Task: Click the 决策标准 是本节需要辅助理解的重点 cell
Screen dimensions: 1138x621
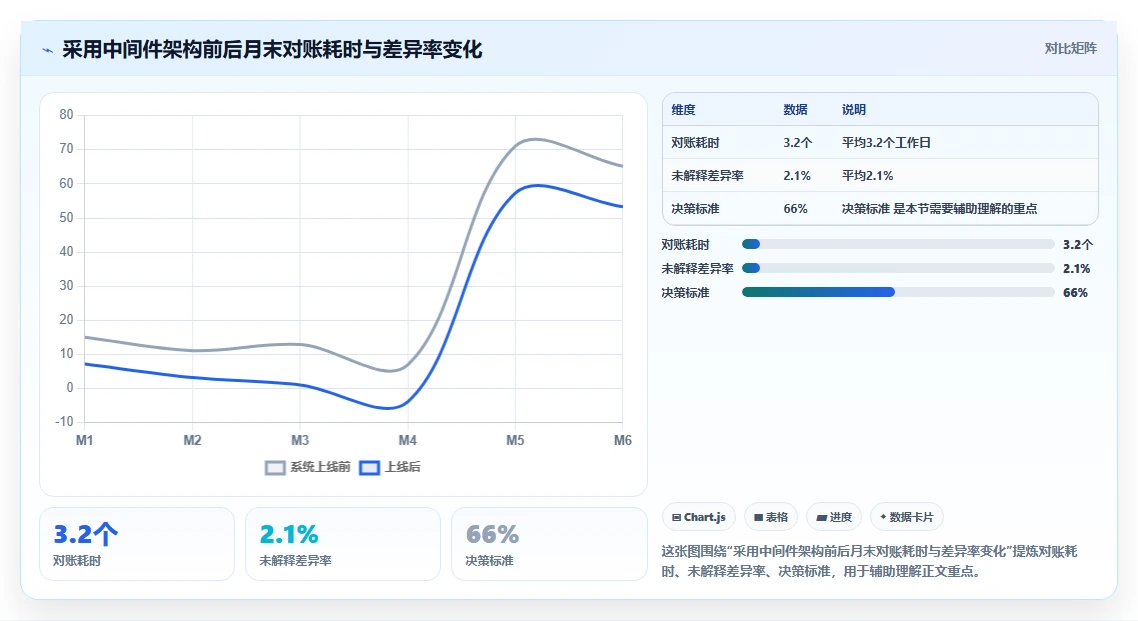Action: [939, 209]
